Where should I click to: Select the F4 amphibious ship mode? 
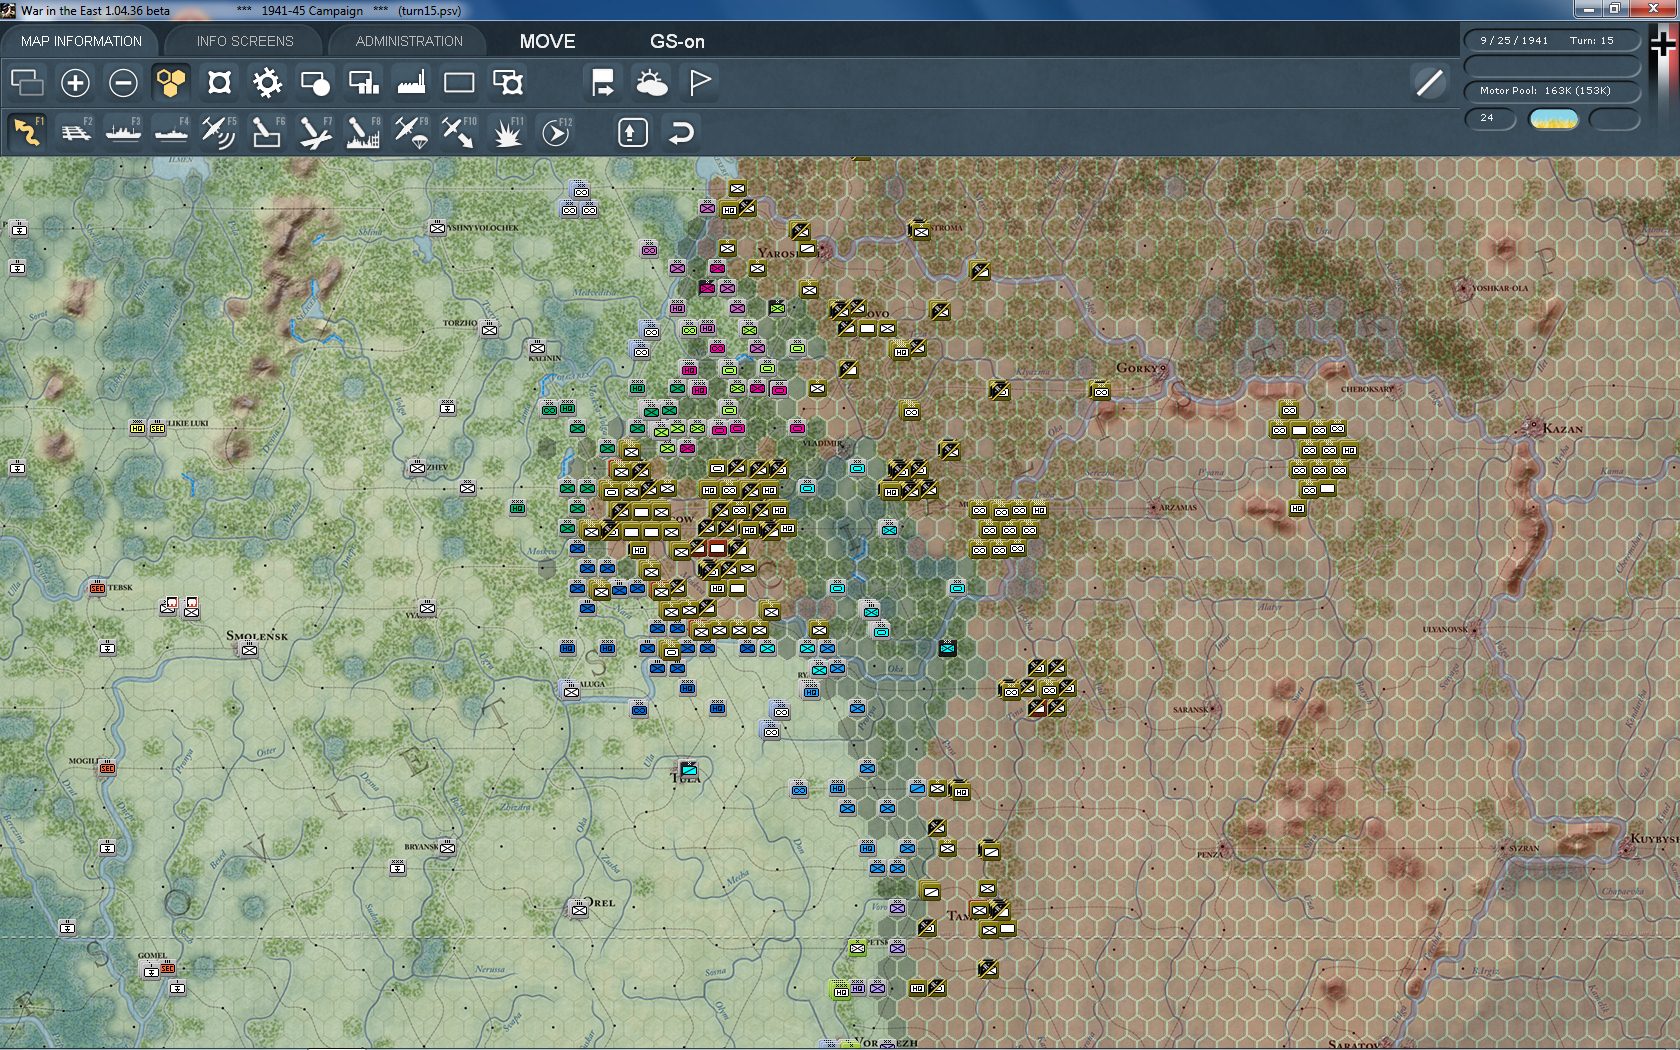171,132
